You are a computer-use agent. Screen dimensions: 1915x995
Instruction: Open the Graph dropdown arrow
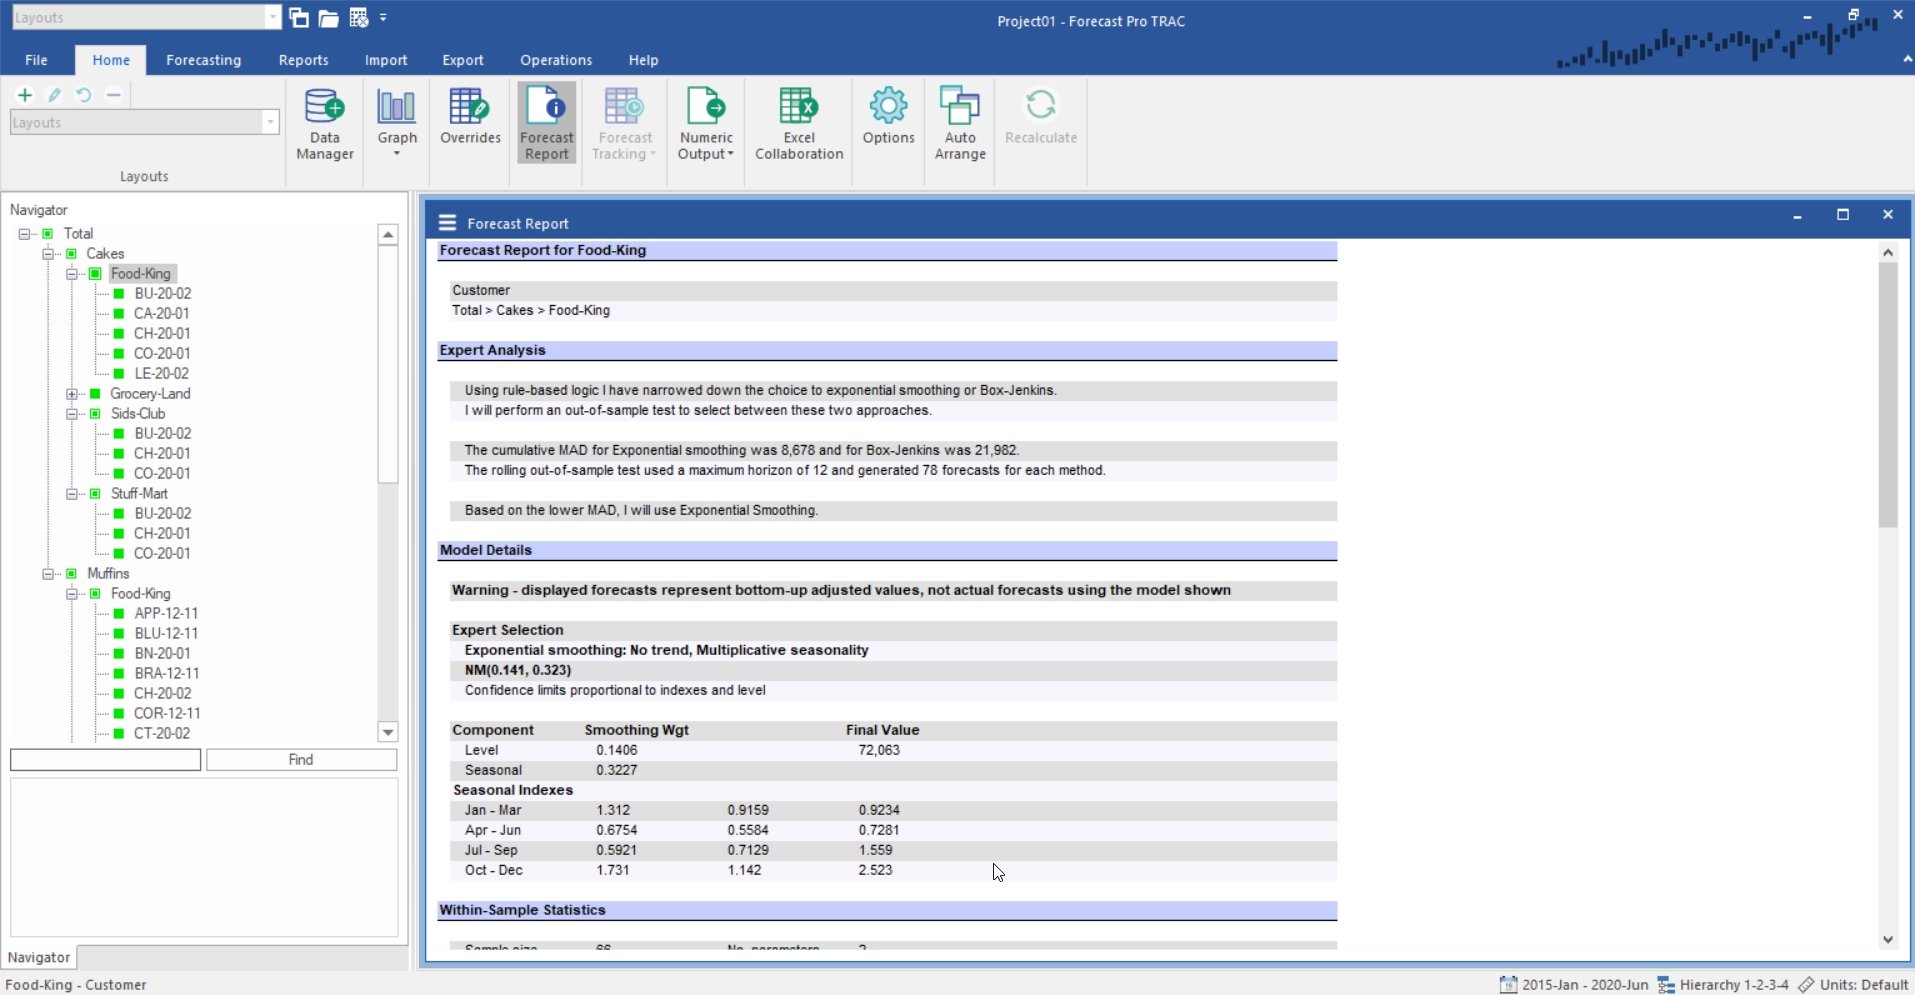[x=397, y=154]
